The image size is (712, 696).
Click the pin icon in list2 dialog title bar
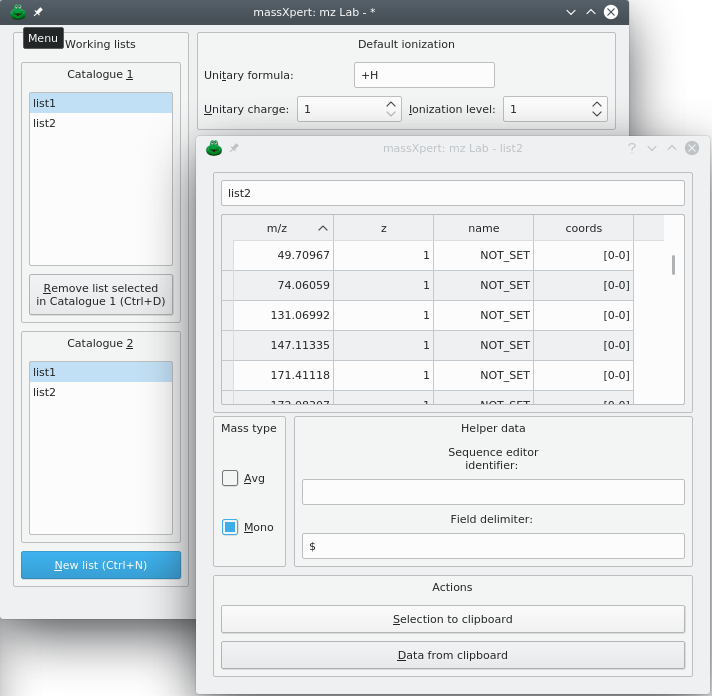(234, 148)
